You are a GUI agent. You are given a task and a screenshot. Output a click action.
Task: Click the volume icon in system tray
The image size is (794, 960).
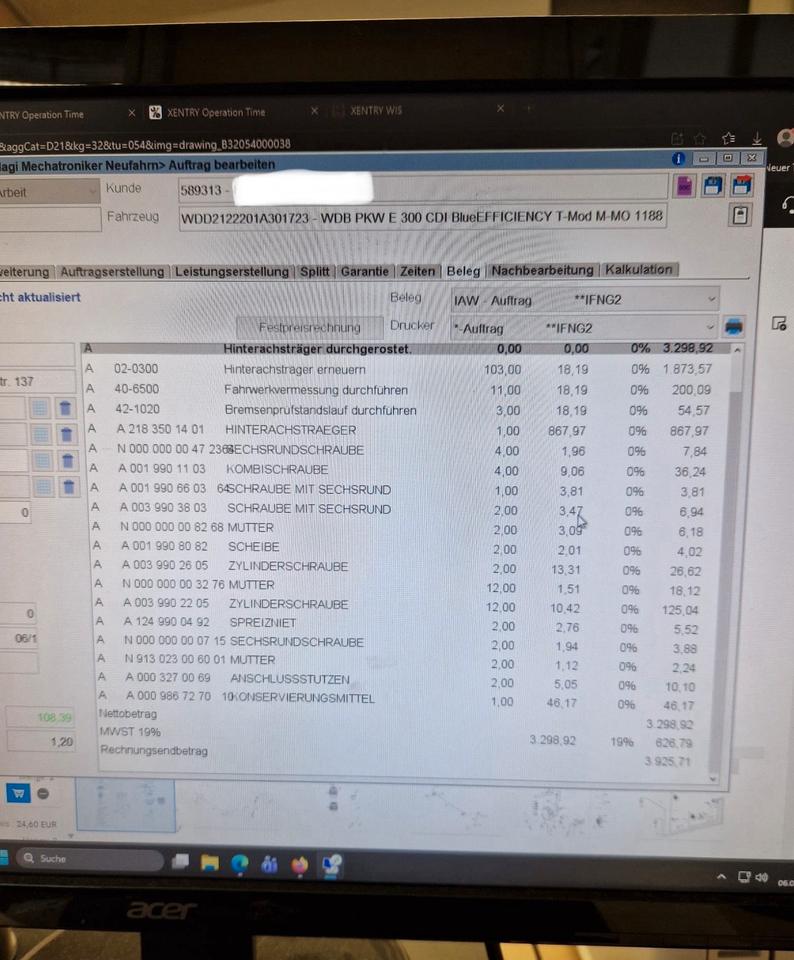click(x=762, y=877)
